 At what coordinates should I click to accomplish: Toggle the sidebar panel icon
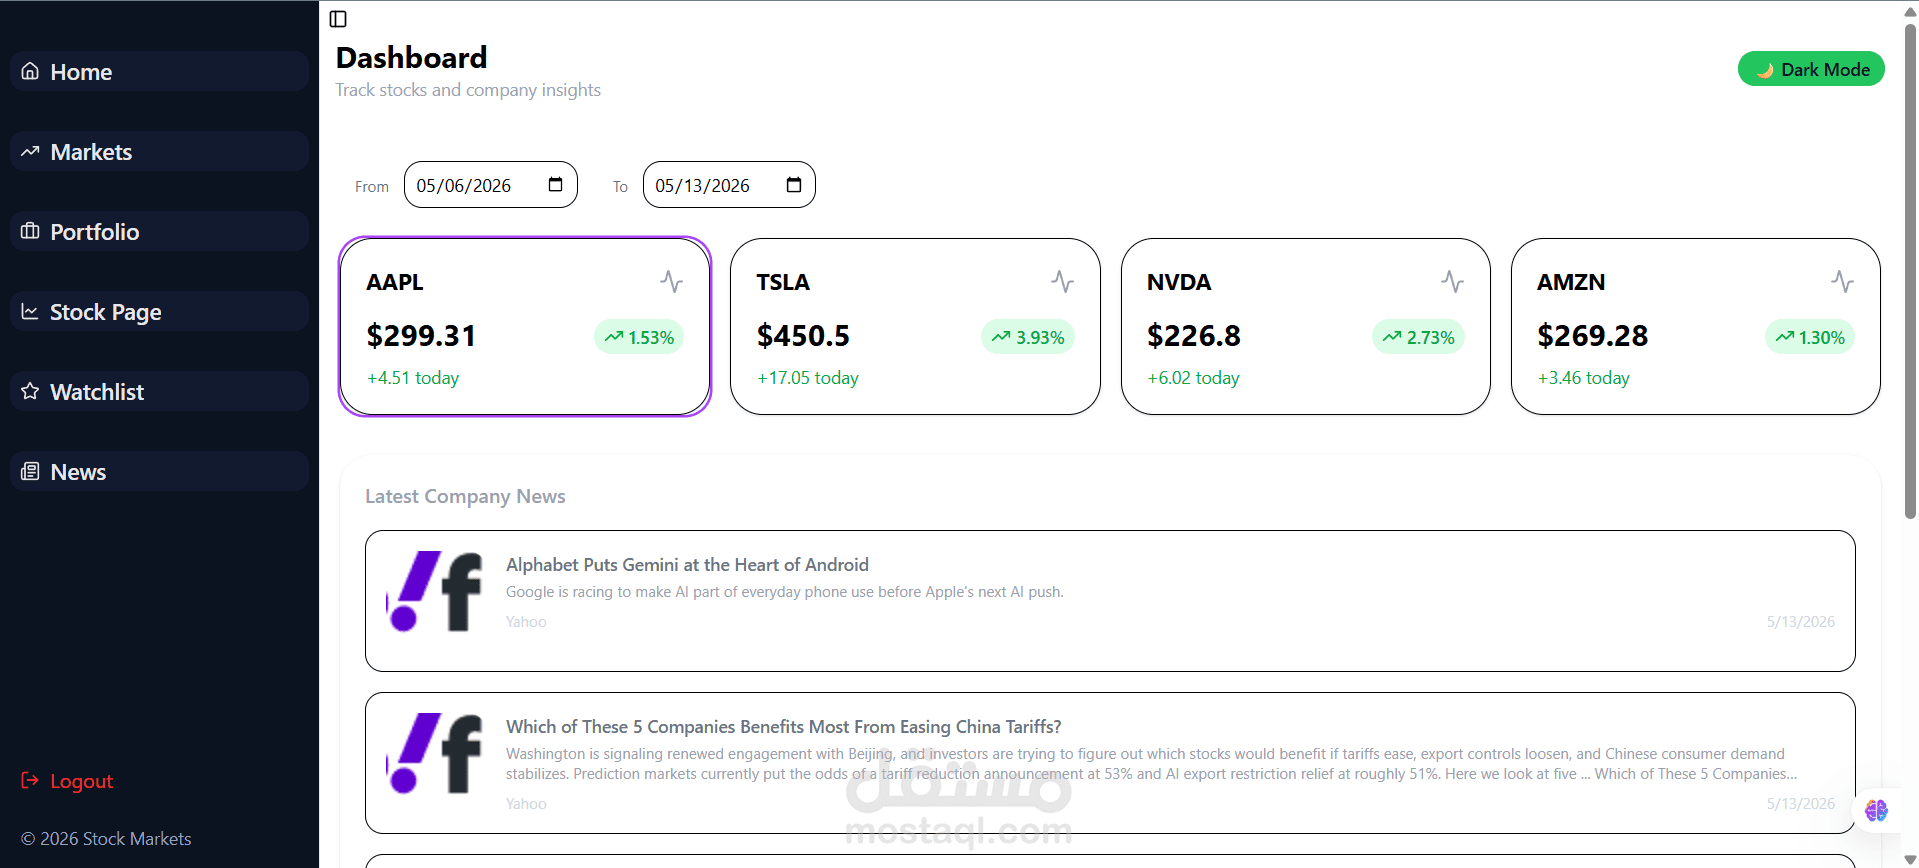pos(338,19)
